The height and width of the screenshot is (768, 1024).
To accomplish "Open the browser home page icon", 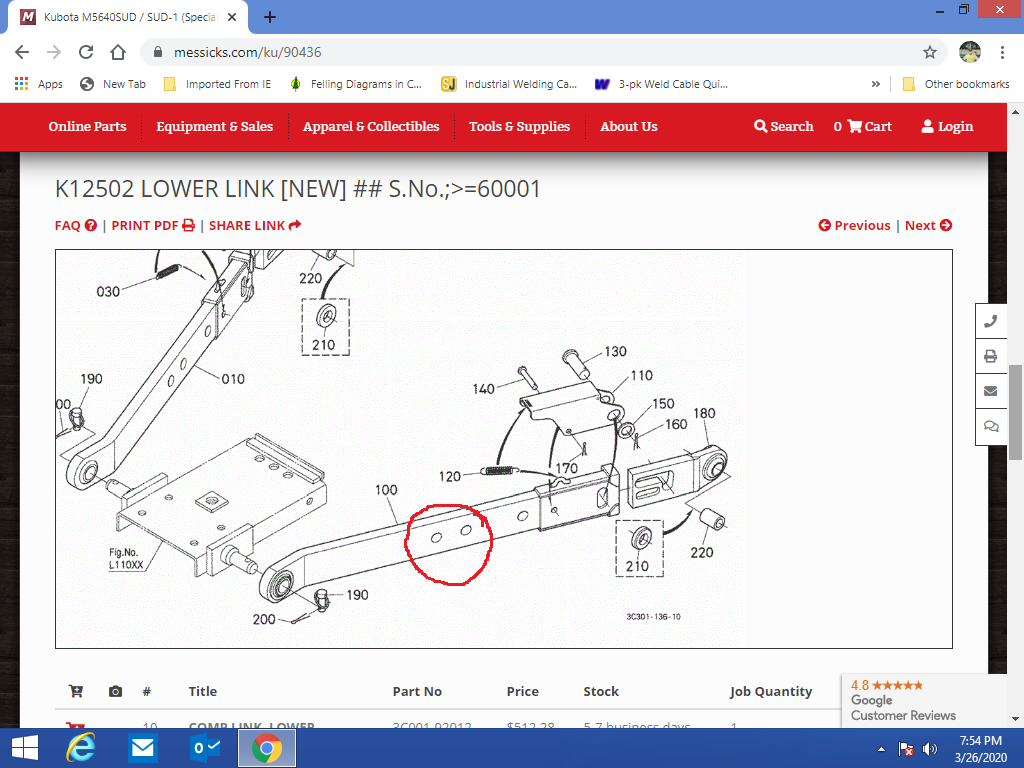I will [x=118, y=52].
